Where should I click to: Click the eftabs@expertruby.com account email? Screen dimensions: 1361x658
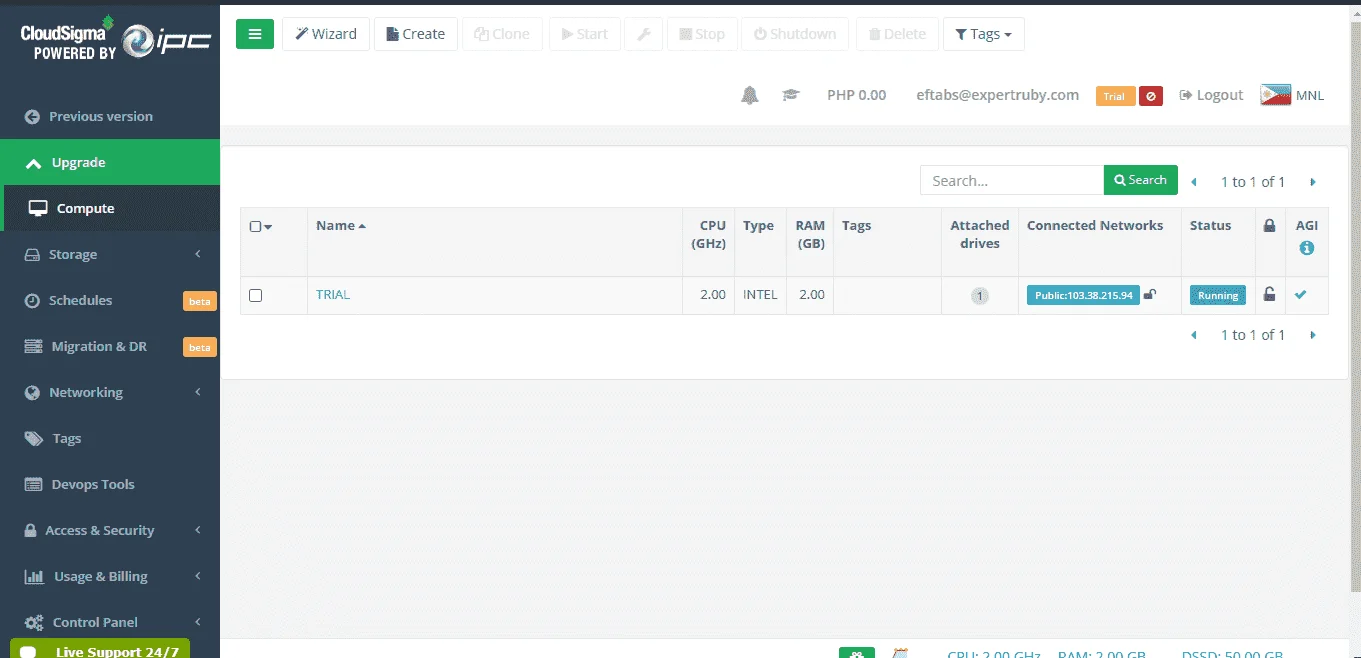998,95
